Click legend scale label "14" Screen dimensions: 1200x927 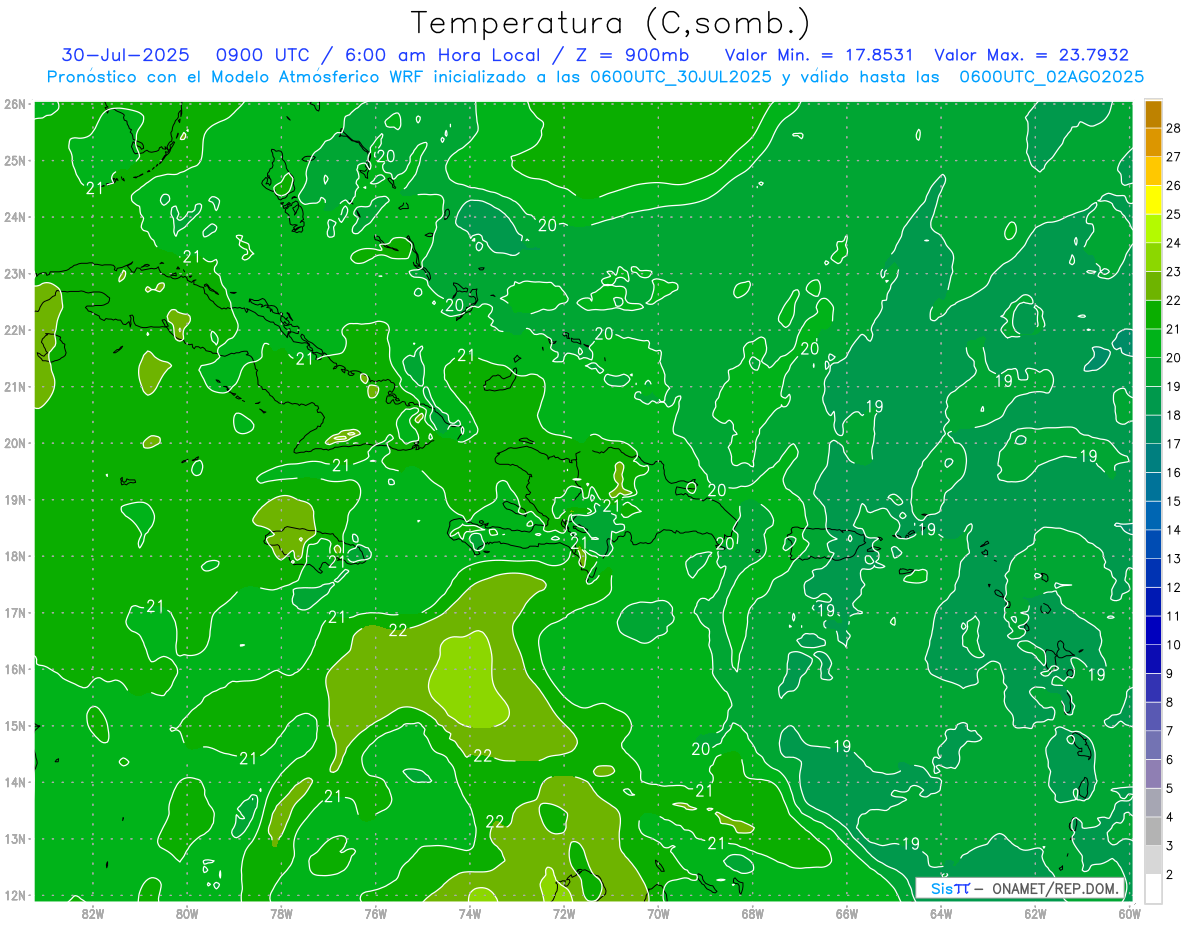[x=1174, y=530]
